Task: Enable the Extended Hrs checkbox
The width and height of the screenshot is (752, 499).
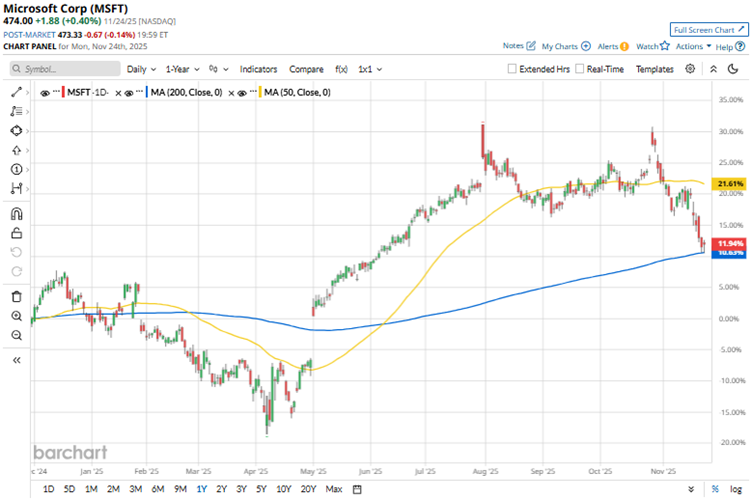Action: pos(513,69)
